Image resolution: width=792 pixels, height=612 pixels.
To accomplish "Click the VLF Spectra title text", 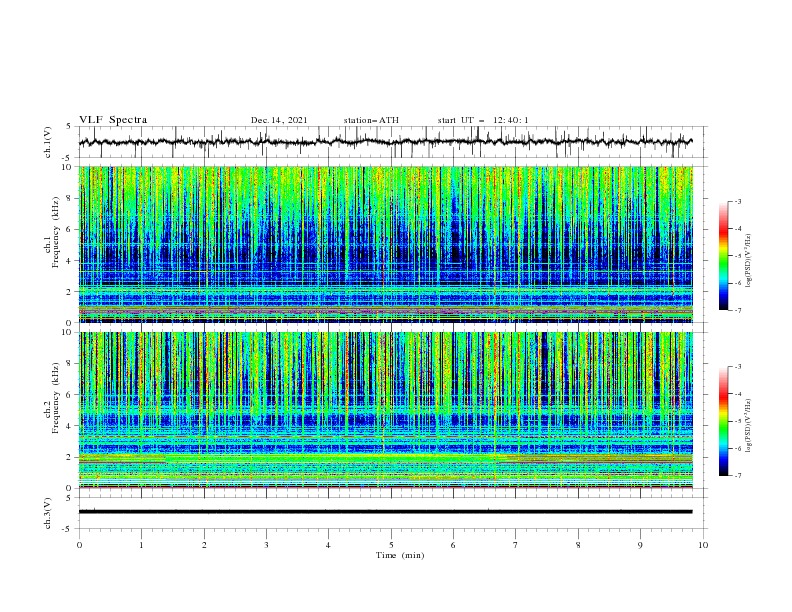I will click(113, 120).
